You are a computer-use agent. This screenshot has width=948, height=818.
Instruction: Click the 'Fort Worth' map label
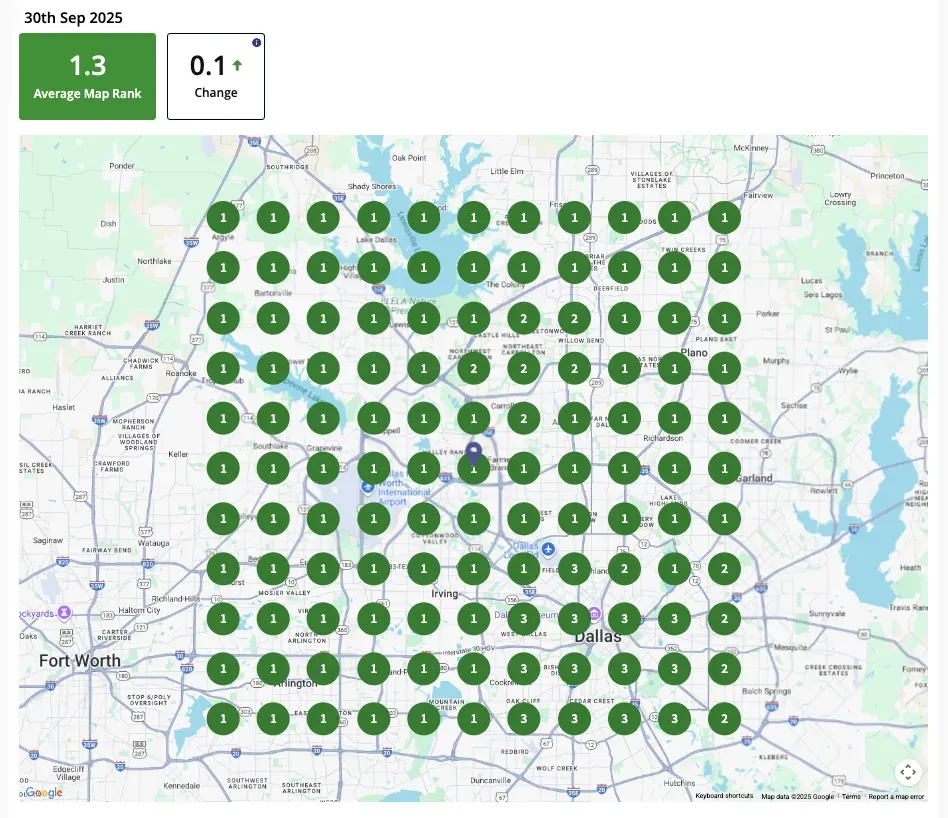coord(80,661)
